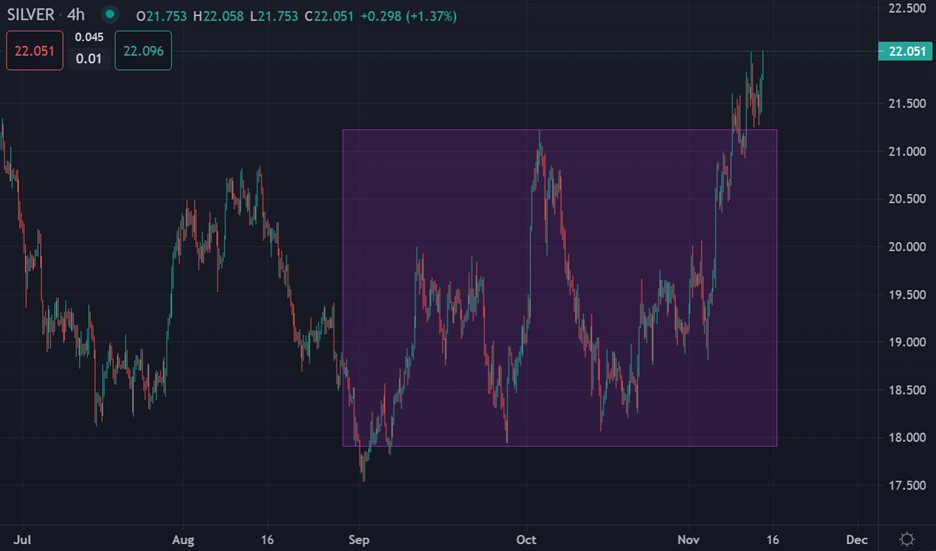
Task: Click the Dec label on time axis
Action: tap(857, 540)
